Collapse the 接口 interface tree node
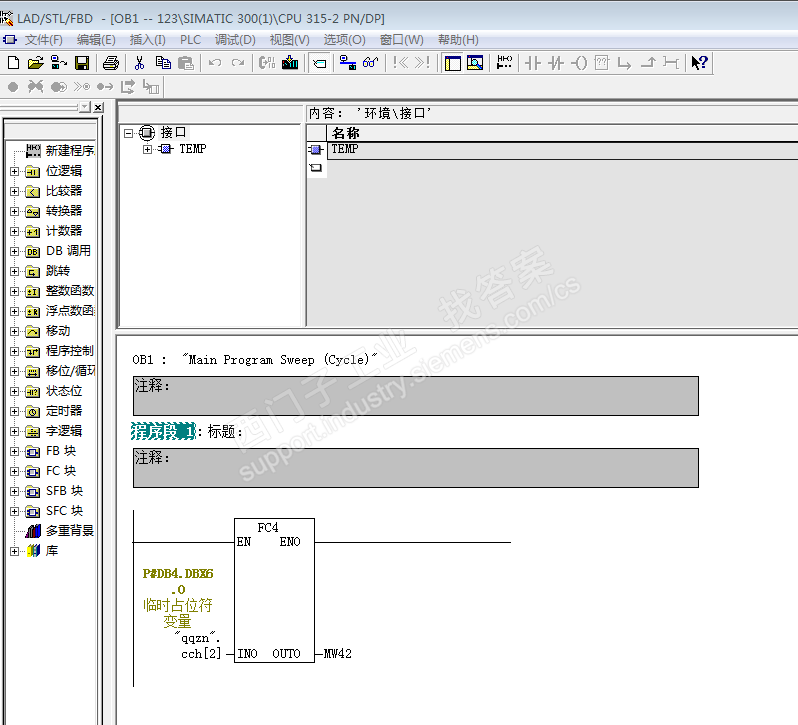The width and height of the screenshot is (798, 725). click(x=129, y=133)
